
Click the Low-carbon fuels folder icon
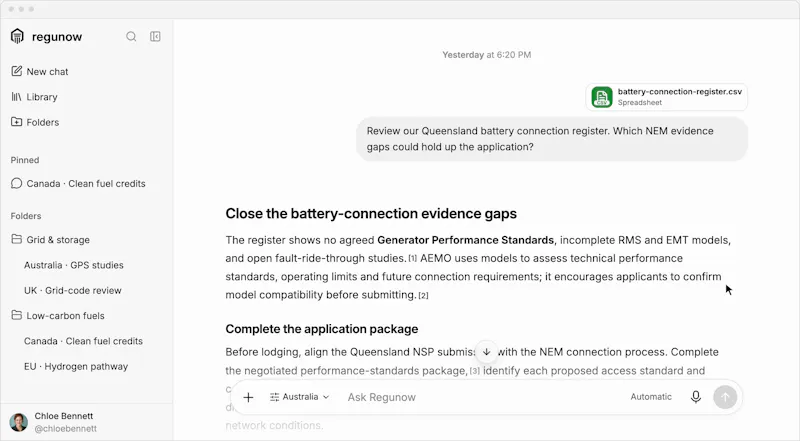16,315
